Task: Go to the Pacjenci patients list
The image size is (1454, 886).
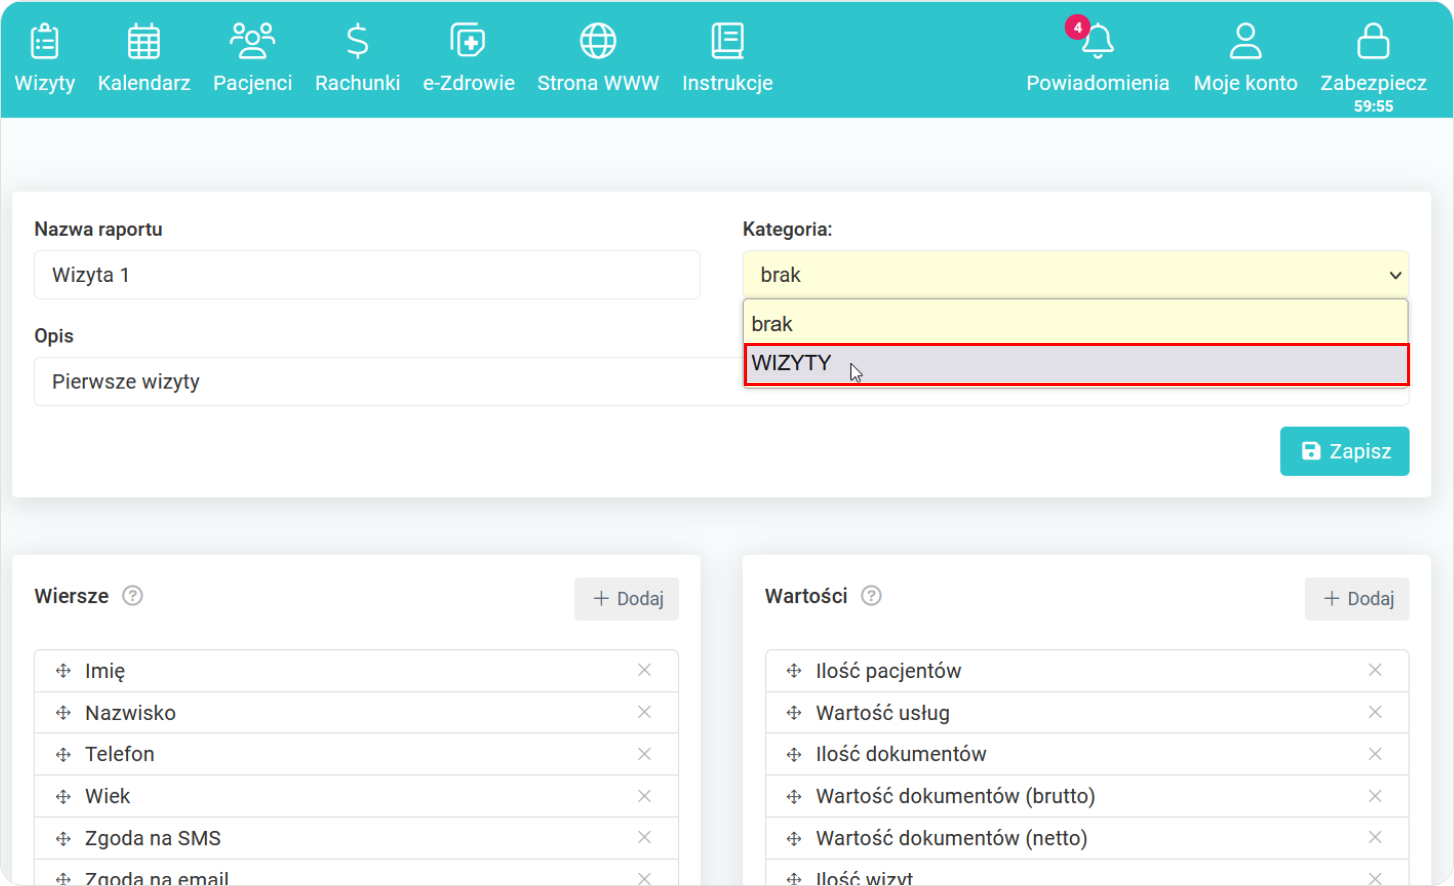Action: [252, 59]
